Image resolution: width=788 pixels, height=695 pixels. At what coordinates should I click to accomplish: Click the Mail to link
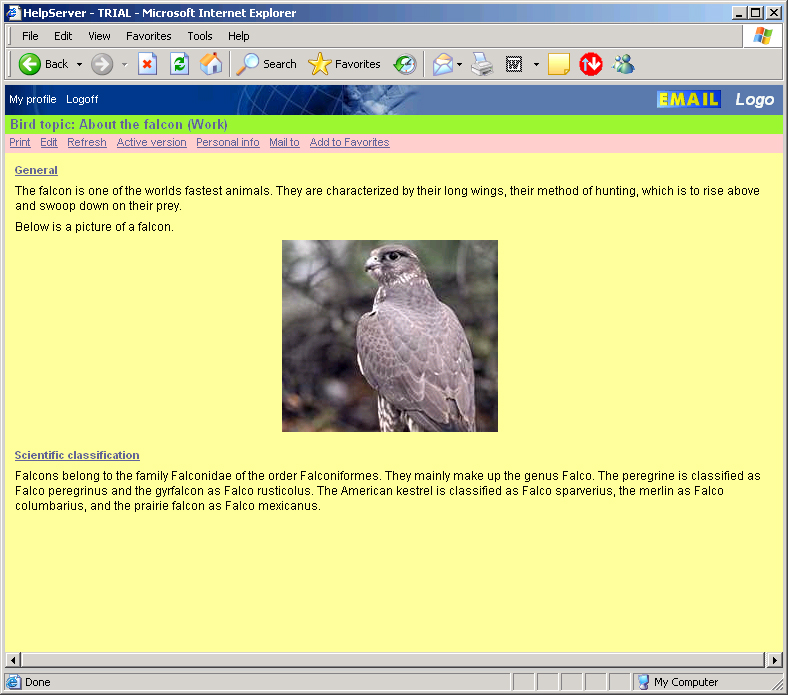pyautogui.click(x=284, y=142)
